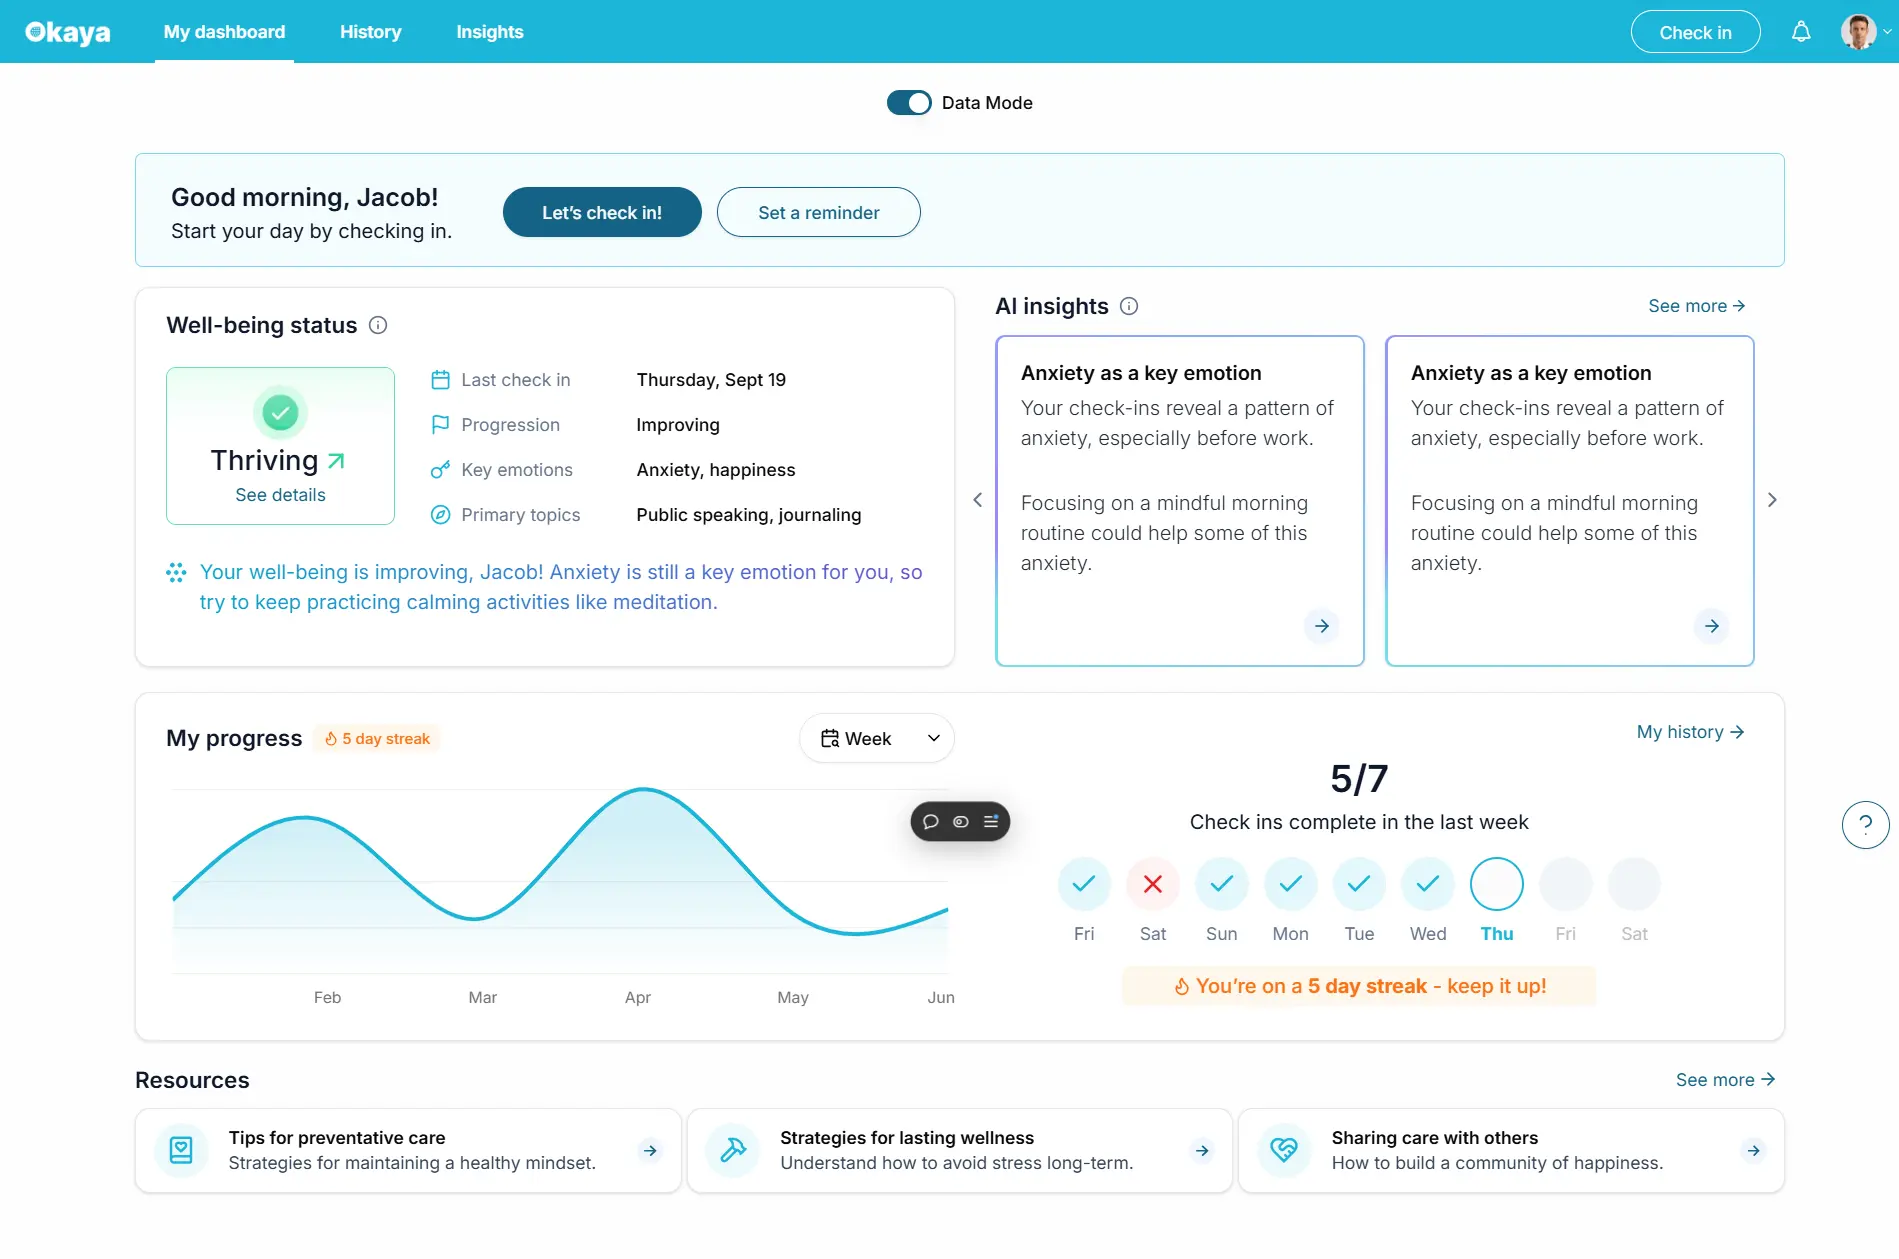
Task: Open the Thriving See details link
Action: 280,495
